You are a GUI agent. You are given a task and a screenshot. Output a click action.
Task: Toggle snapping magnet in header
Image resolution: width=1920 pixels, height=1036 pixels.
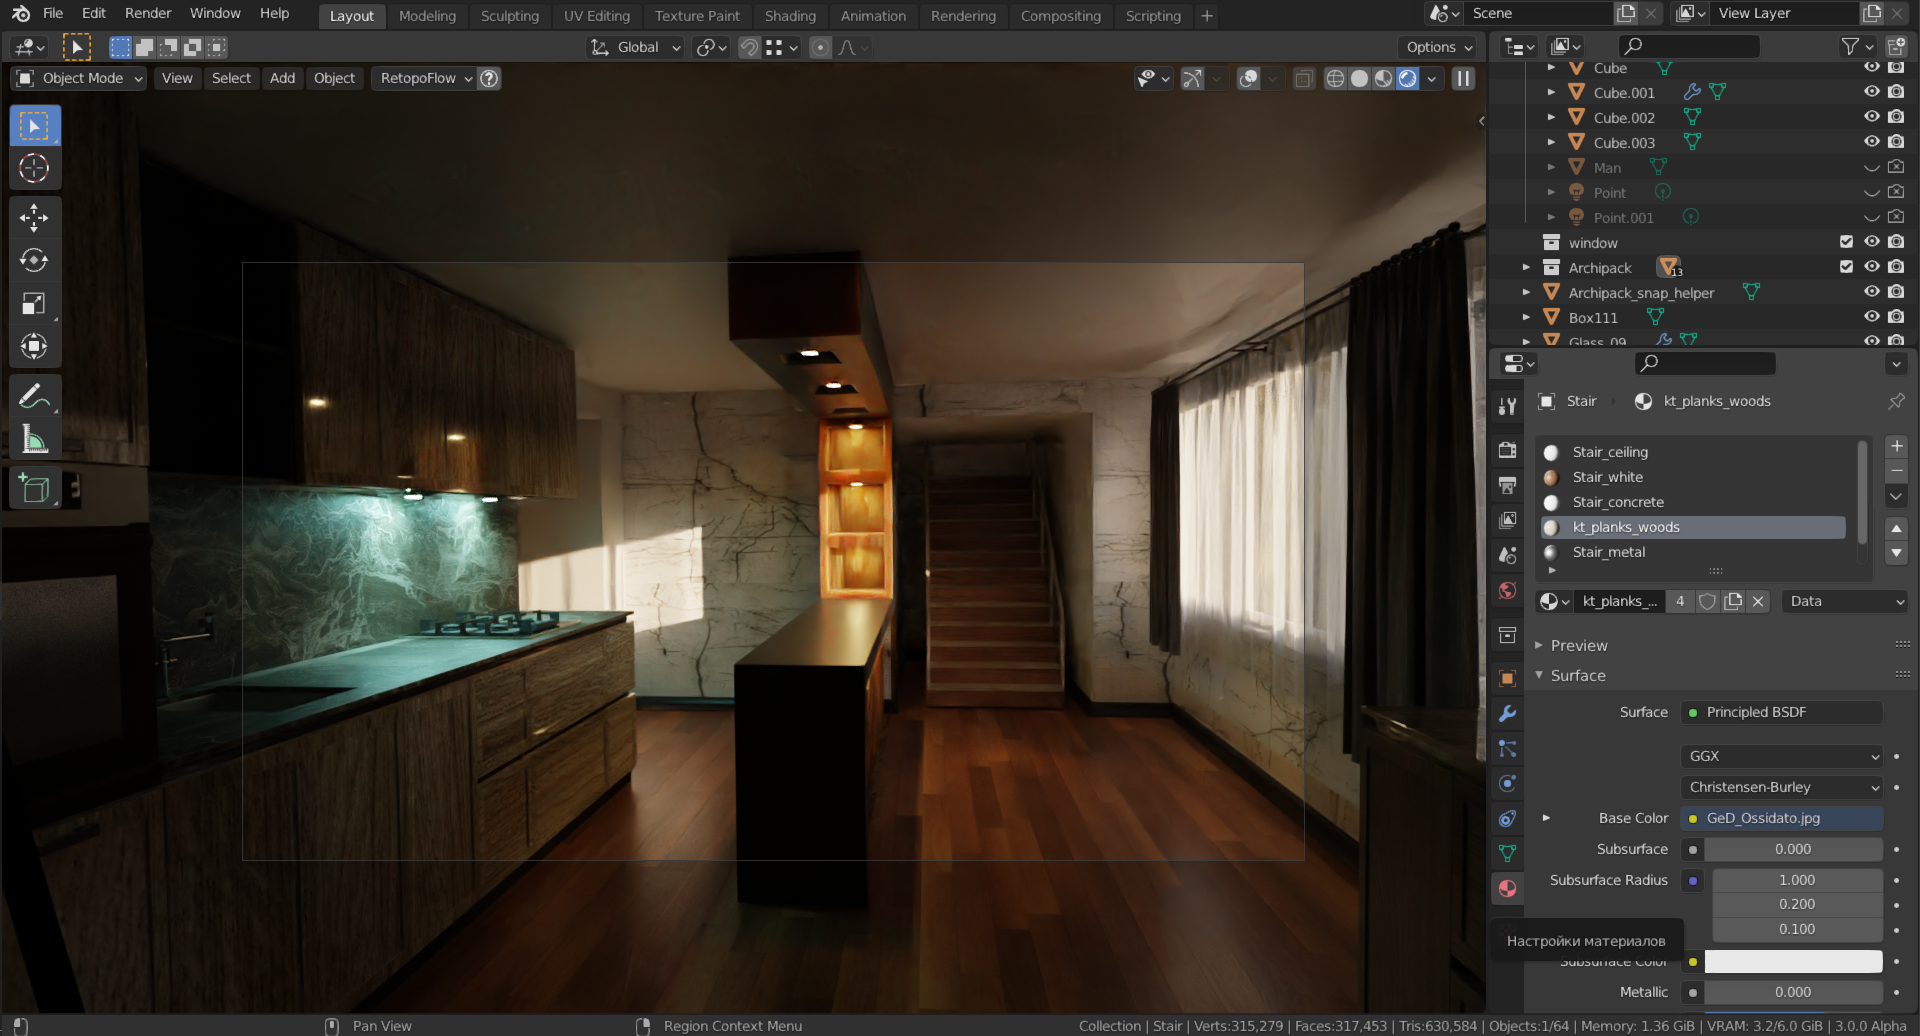pyautogui.click(x=749, y=47)
